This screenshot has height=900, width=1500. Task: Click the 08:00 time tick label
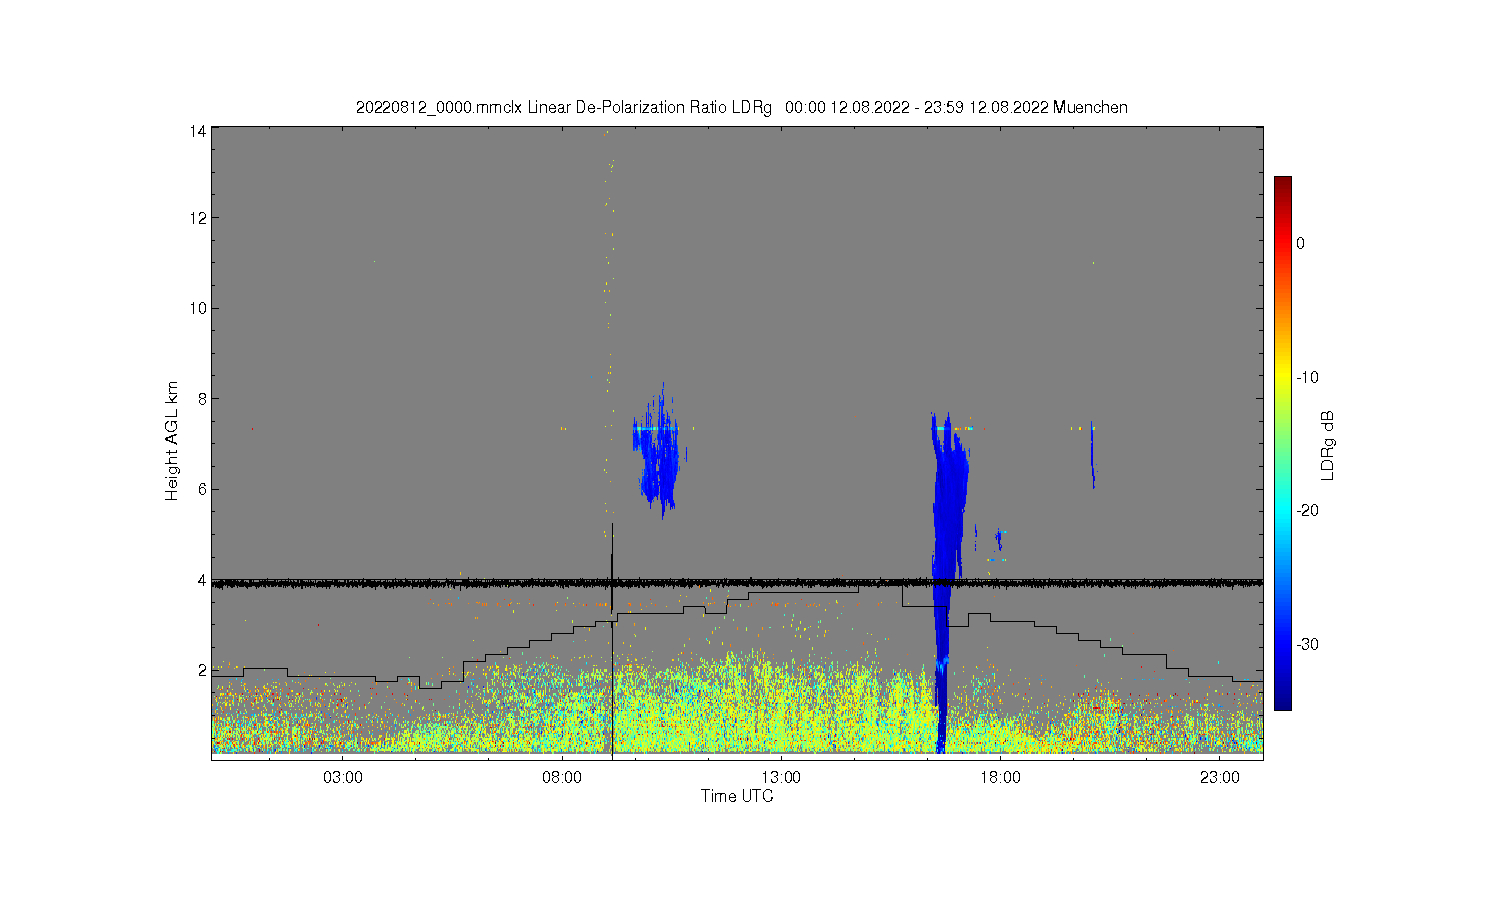pyautogui.click(x=562, y=777)
